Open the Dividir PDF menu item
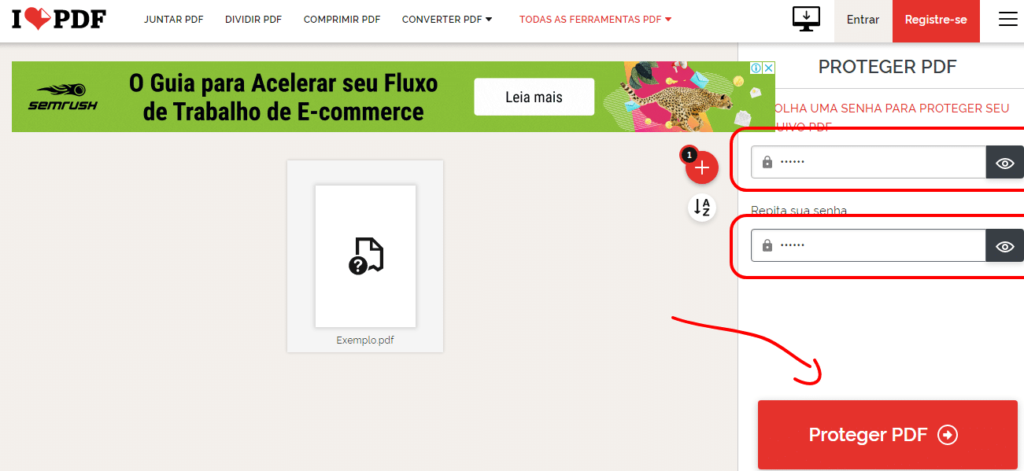This screenshot has height=471, width=1024. 253,20
